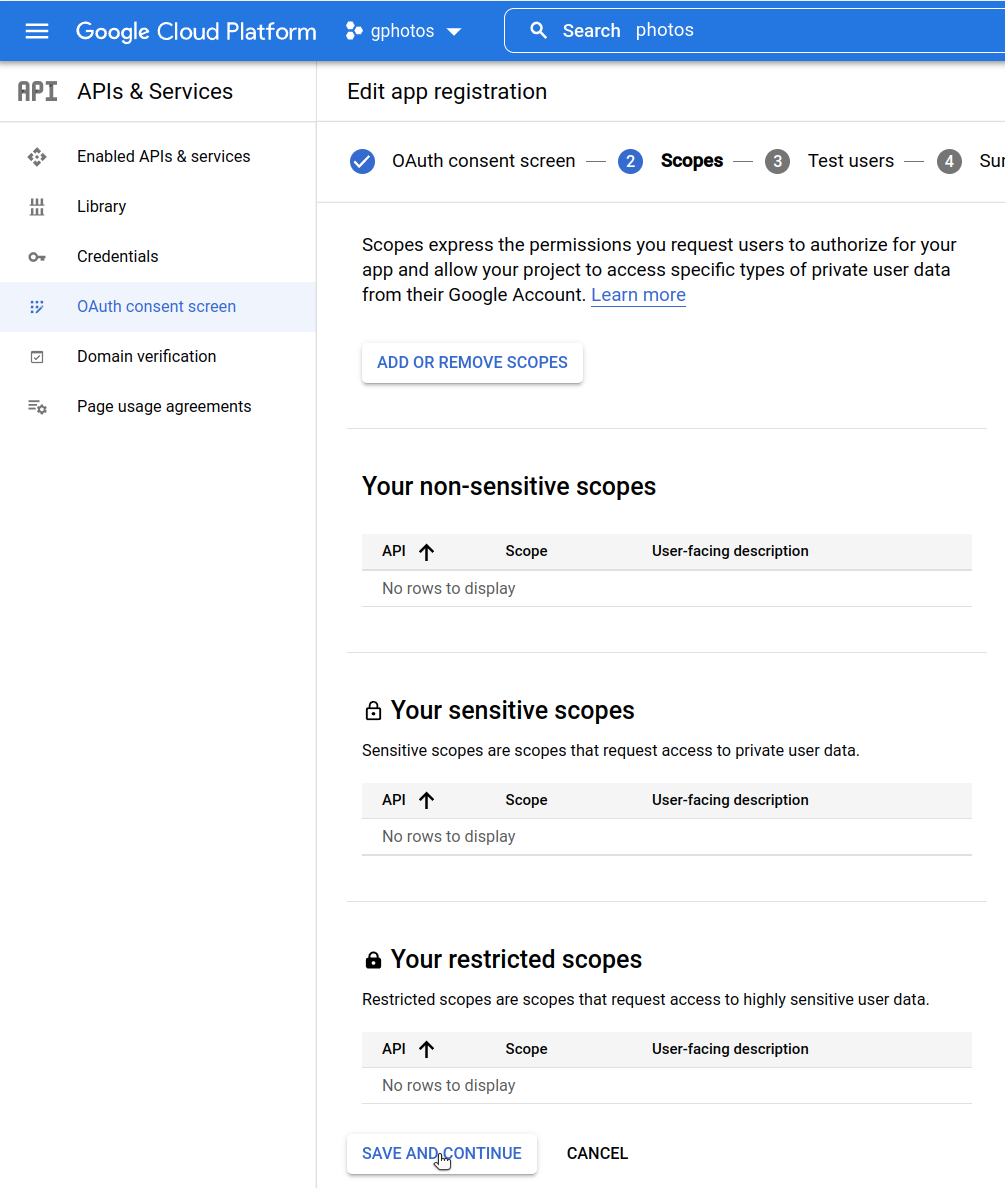Image resolution: width=1005 pixels, height=1188 pixels.
Task: Sort sensitive scopes by API arrow
Action: click(x=426, y=800)
